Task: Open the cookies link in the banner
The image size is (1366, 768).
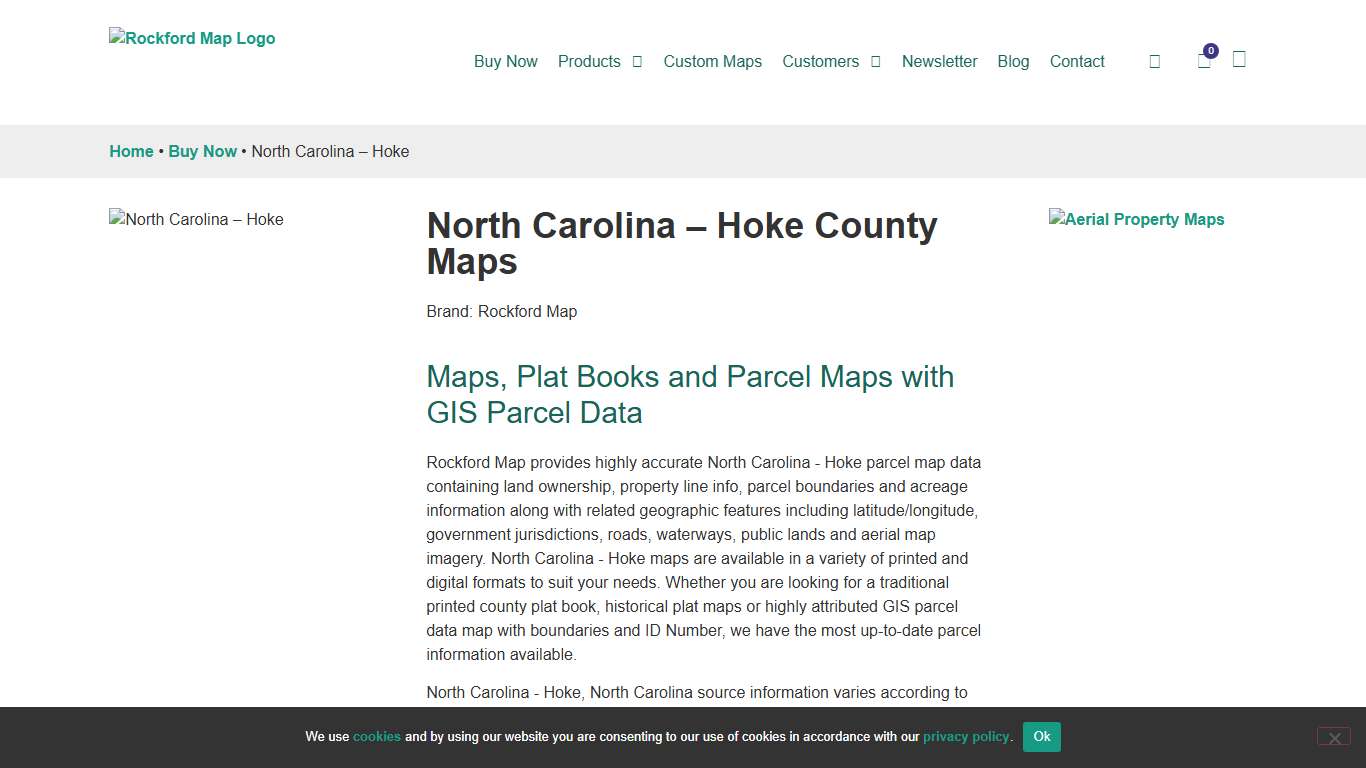Action: pyautogui.click(x=376, y=736)
